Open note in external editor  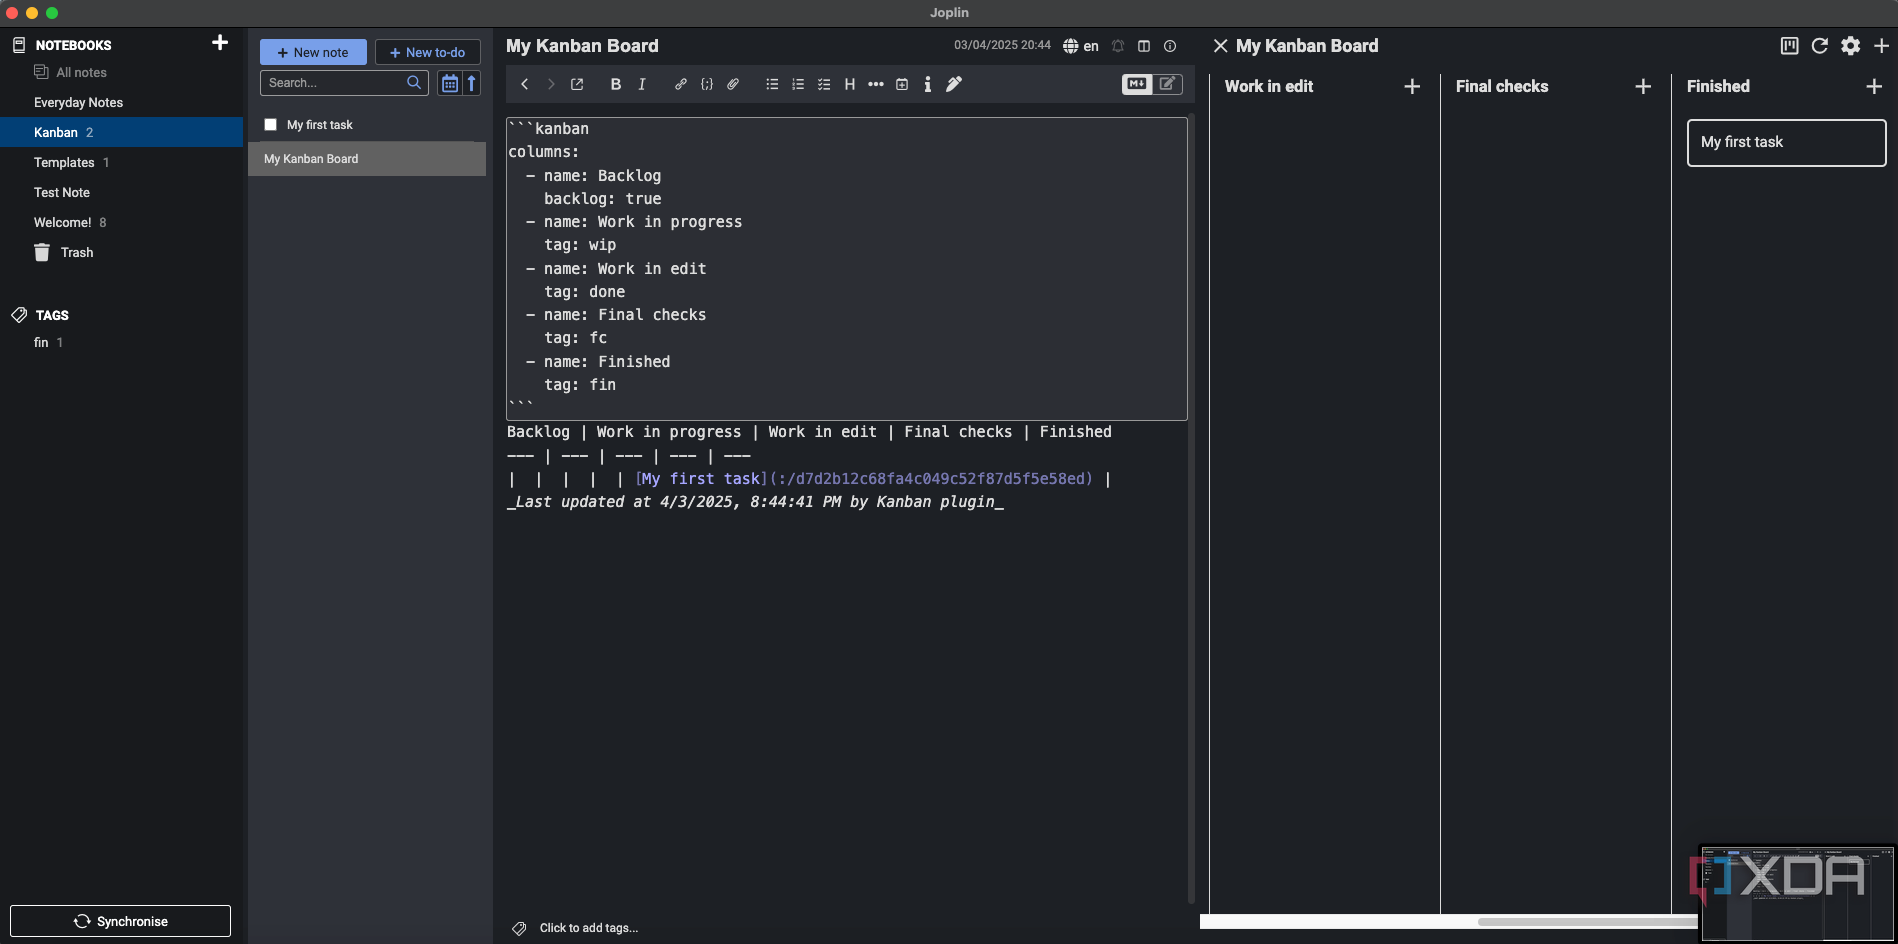click(577, 84)
